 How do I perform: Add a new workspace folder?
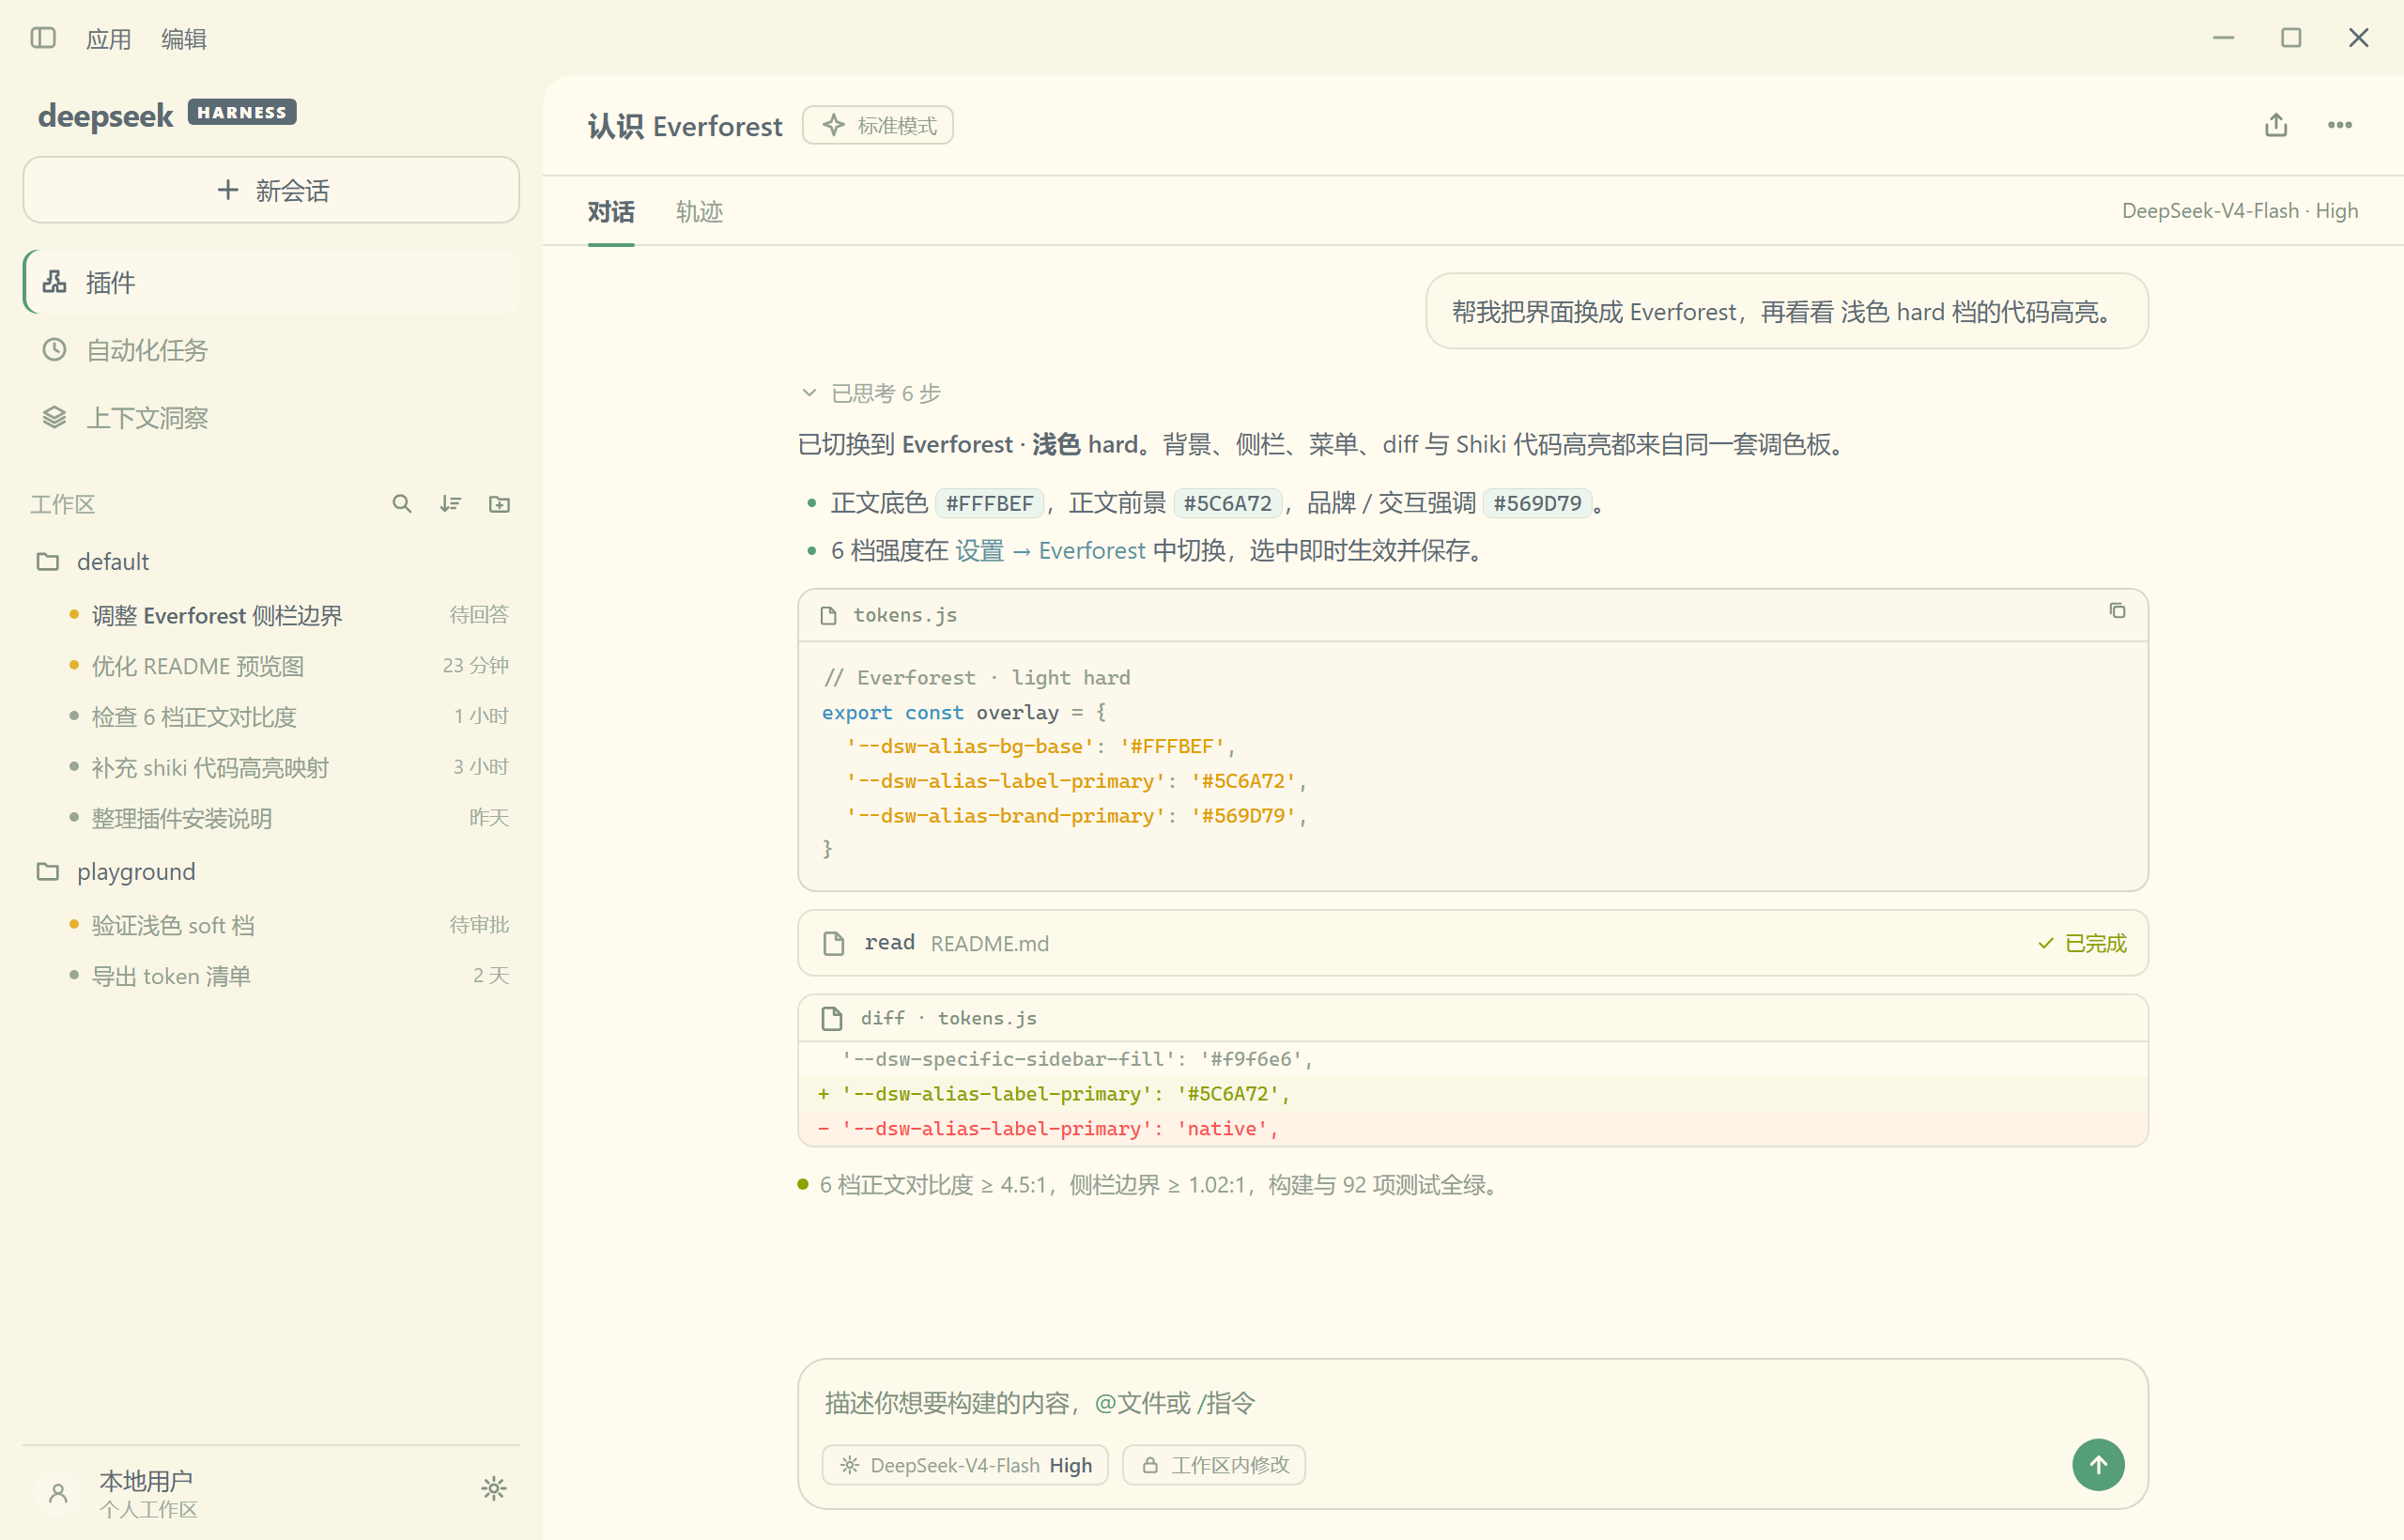tap(499, 504)
